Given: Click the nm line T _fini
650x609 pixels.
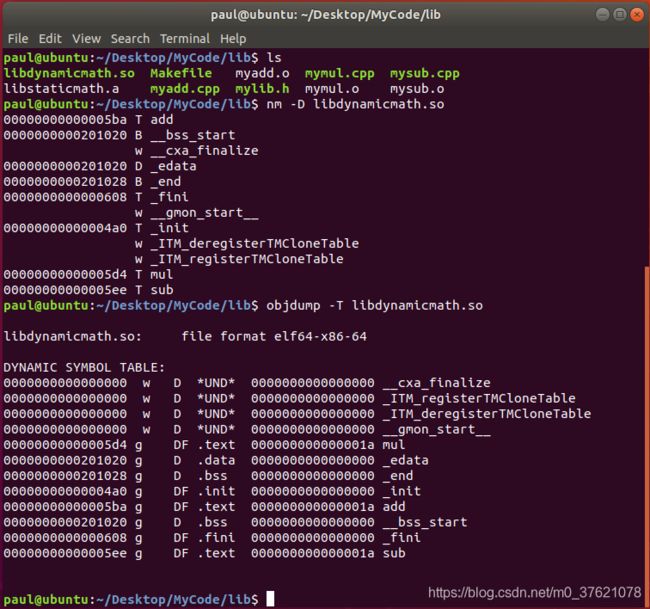Looking at the screenshot, I should (96, 197).
